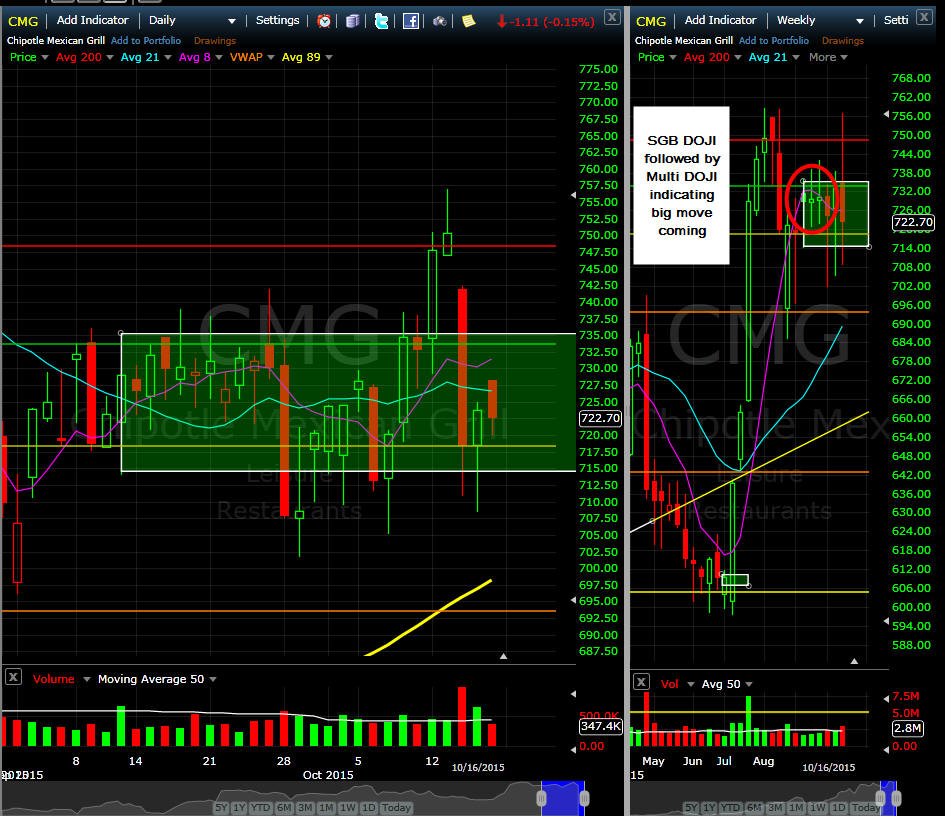Click left range handle in Weekly navigator
This screenshot has width=945, height=816.
[881, 799]
